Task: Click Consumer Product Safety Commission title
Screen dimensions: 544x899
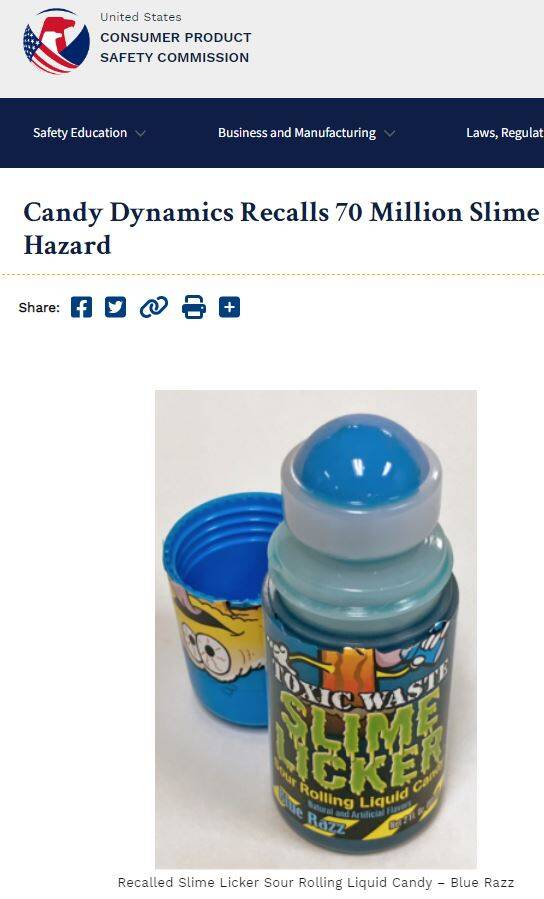Action: pos(175,48)
